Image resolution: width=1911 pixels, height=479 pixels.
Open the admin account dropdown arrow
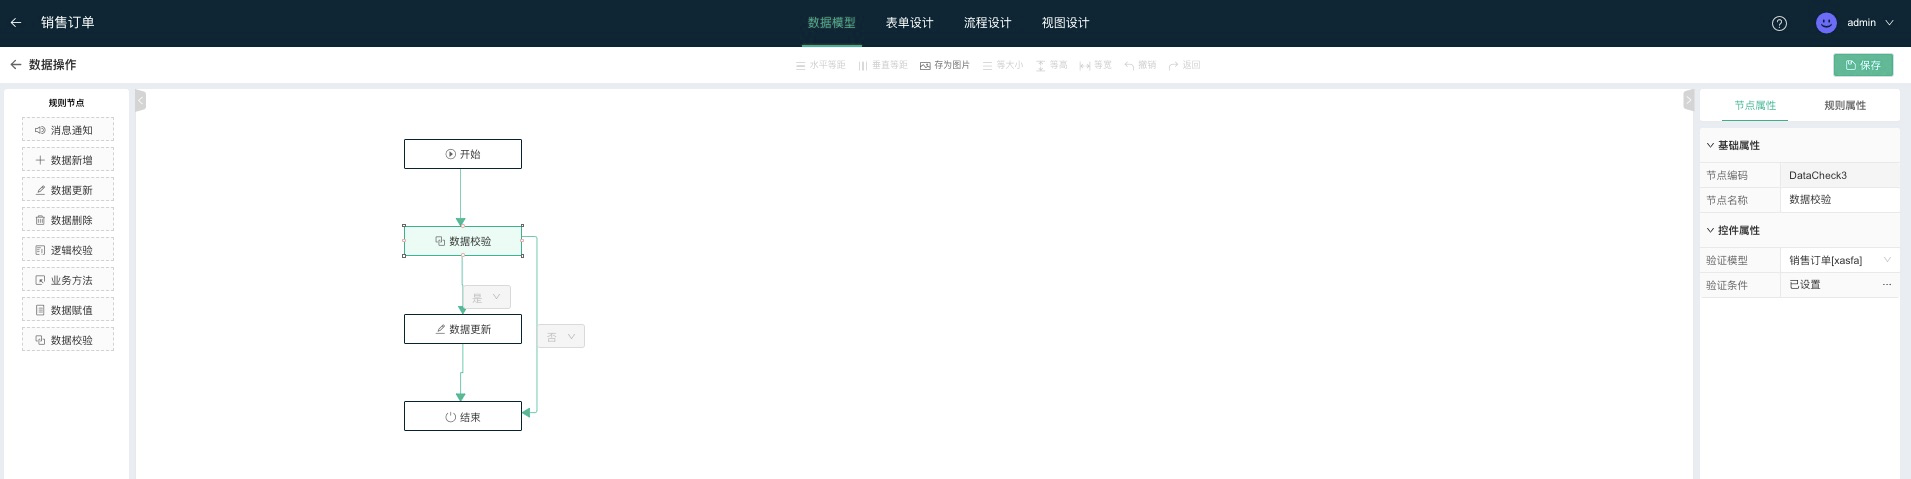point(1889,22)
